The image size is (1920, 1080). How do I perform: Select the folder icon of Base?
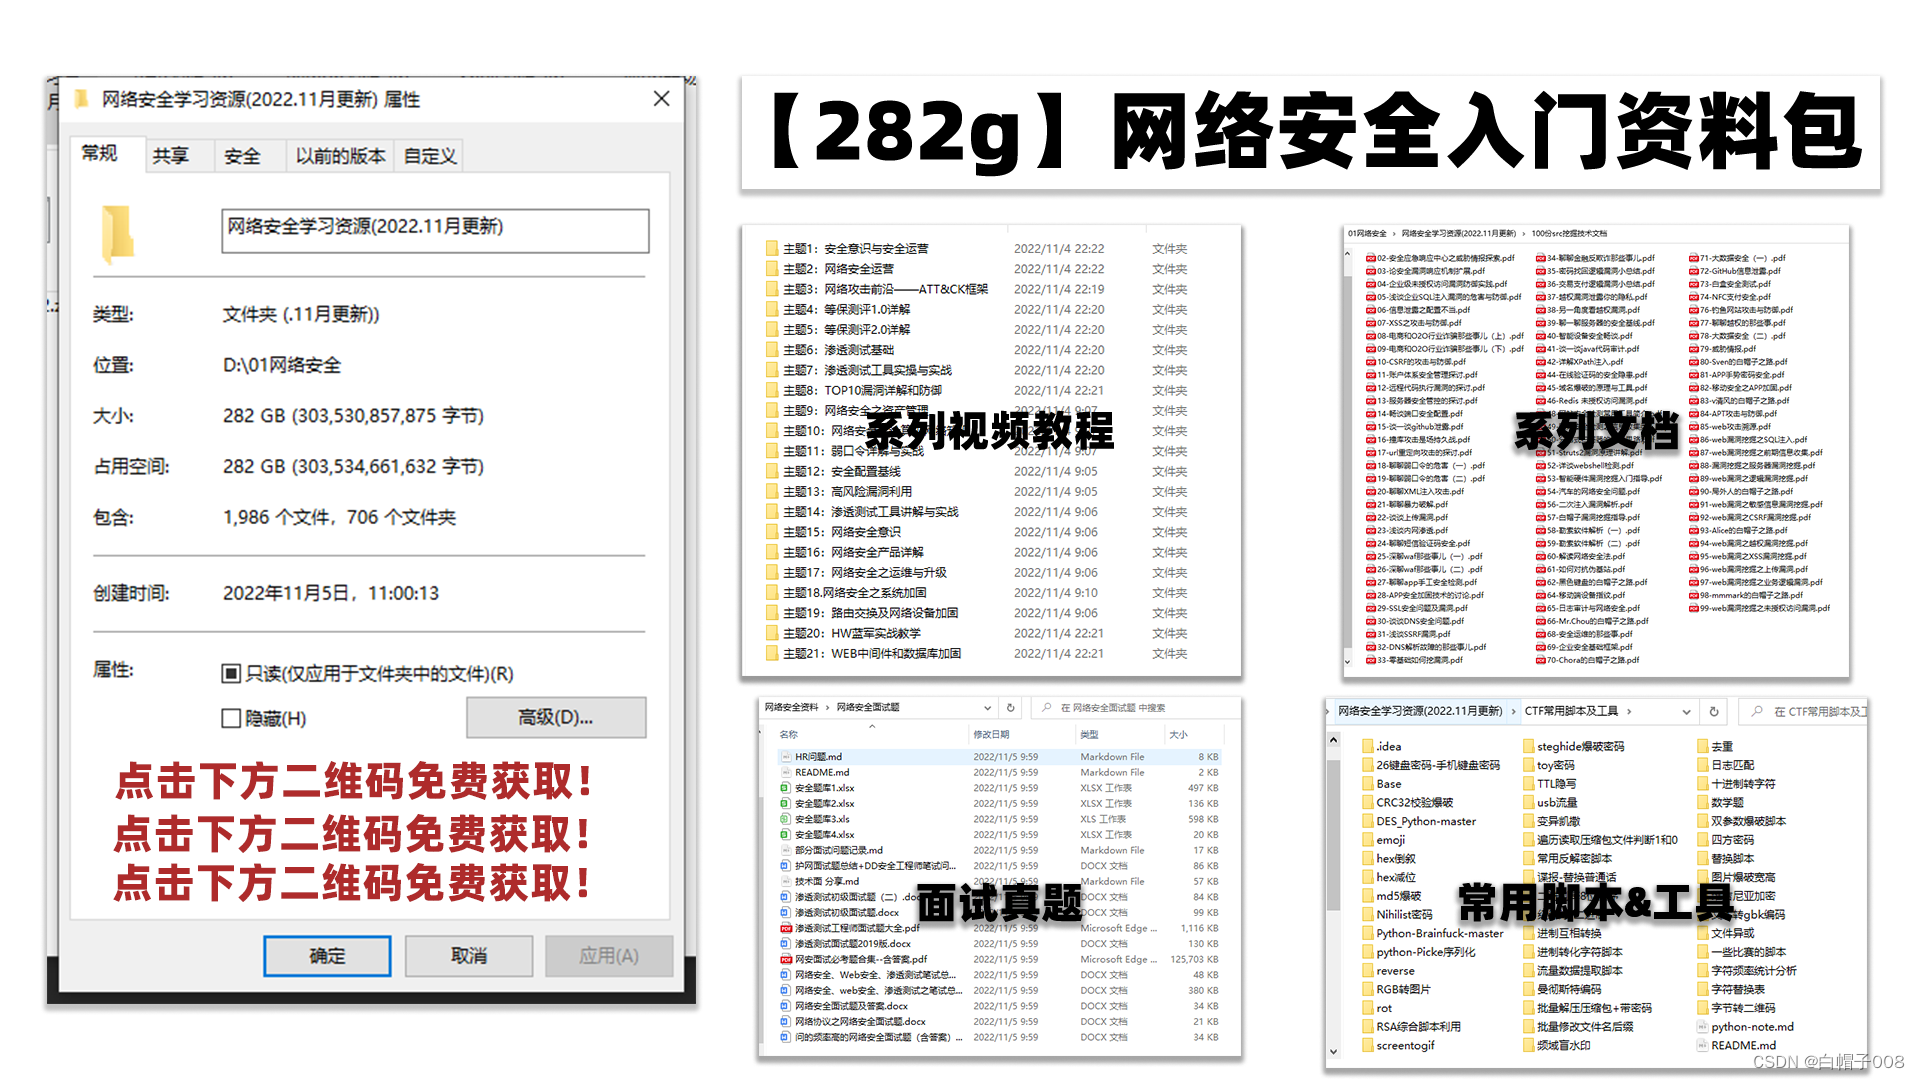pyautogui.click(x=1367, y=783)
